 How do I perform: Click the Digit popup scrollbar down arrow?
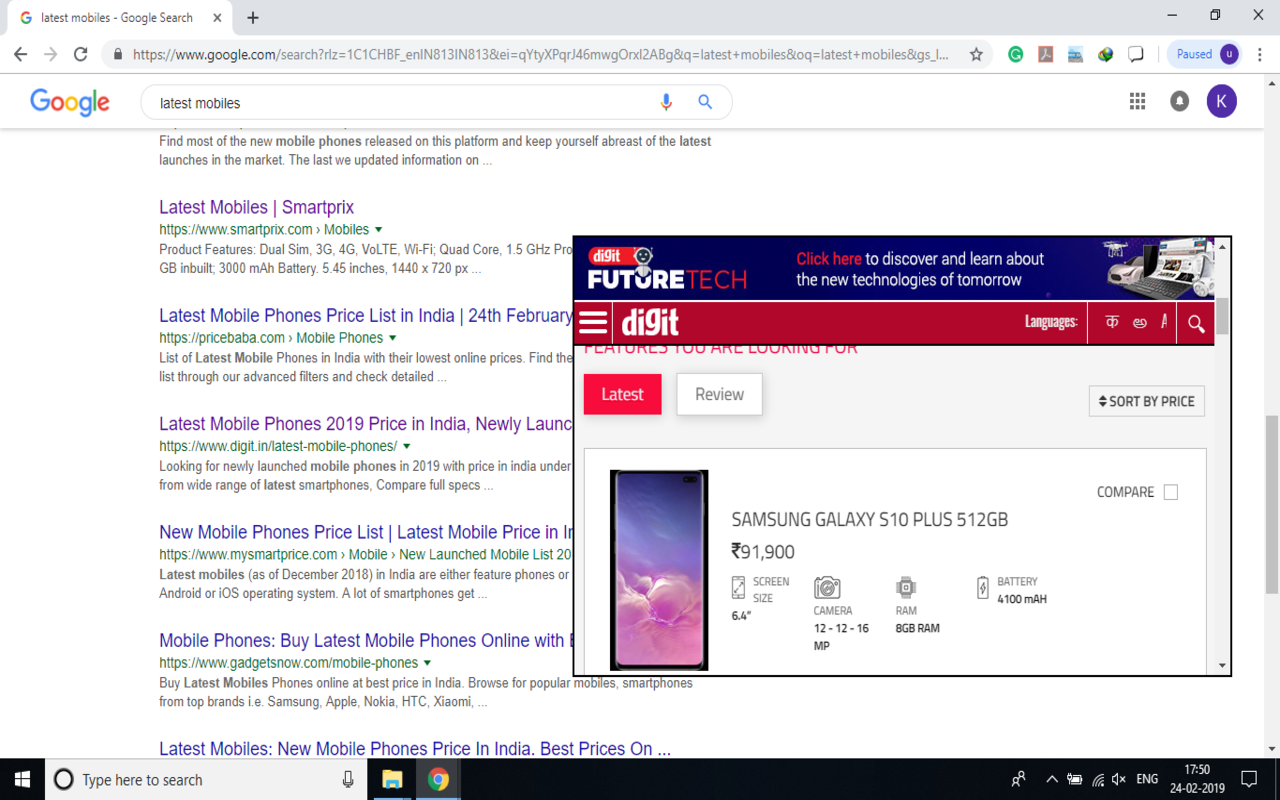1222,665
